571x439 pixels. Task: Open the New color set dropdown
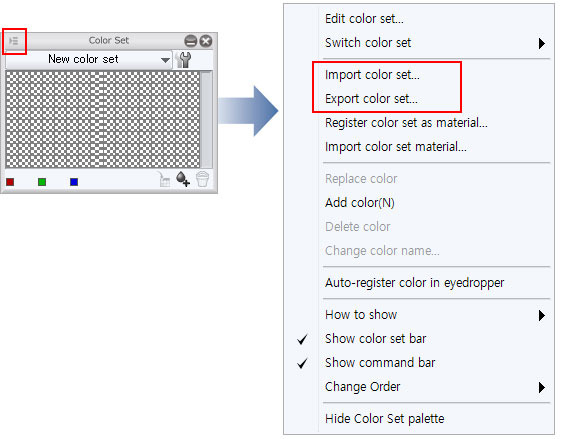[x=88, y=59]
